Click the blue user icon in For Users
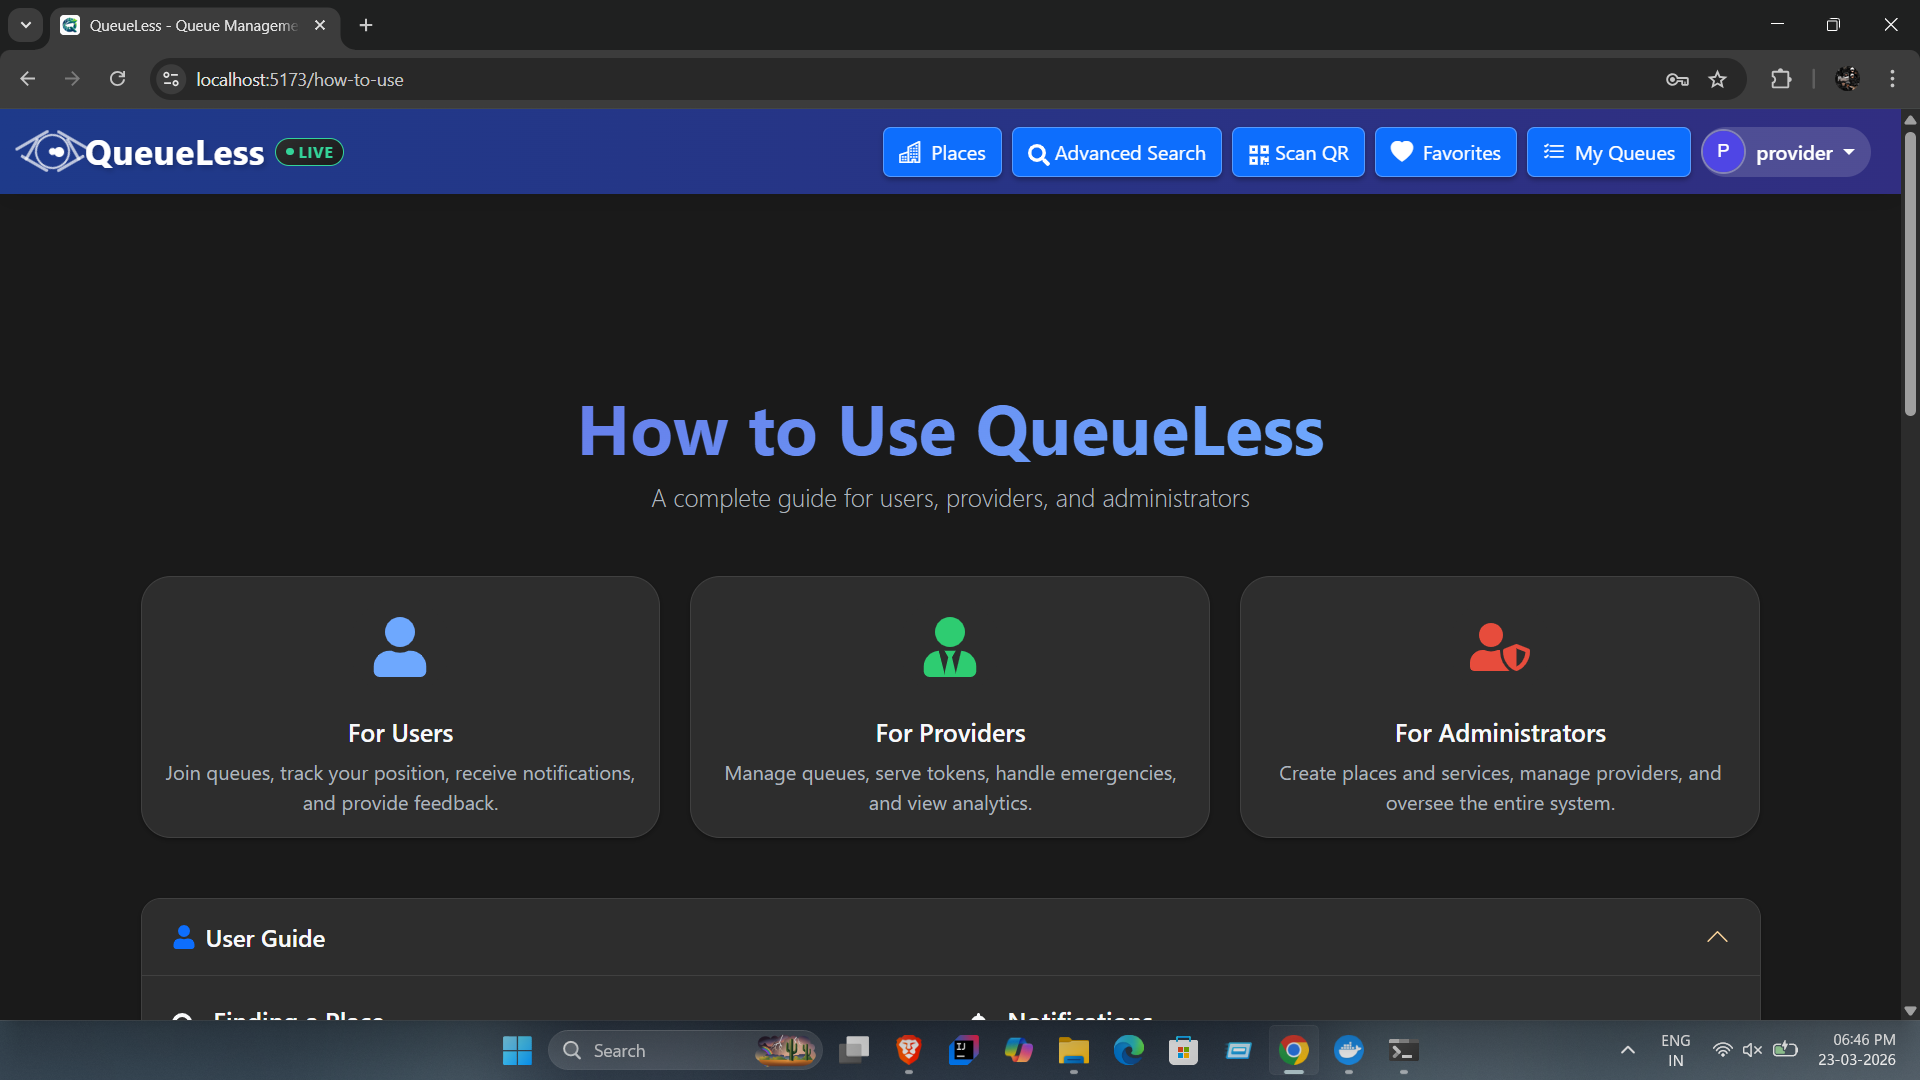The height and width of the screenshot is (1080, 1920). (x=400, y=647)
